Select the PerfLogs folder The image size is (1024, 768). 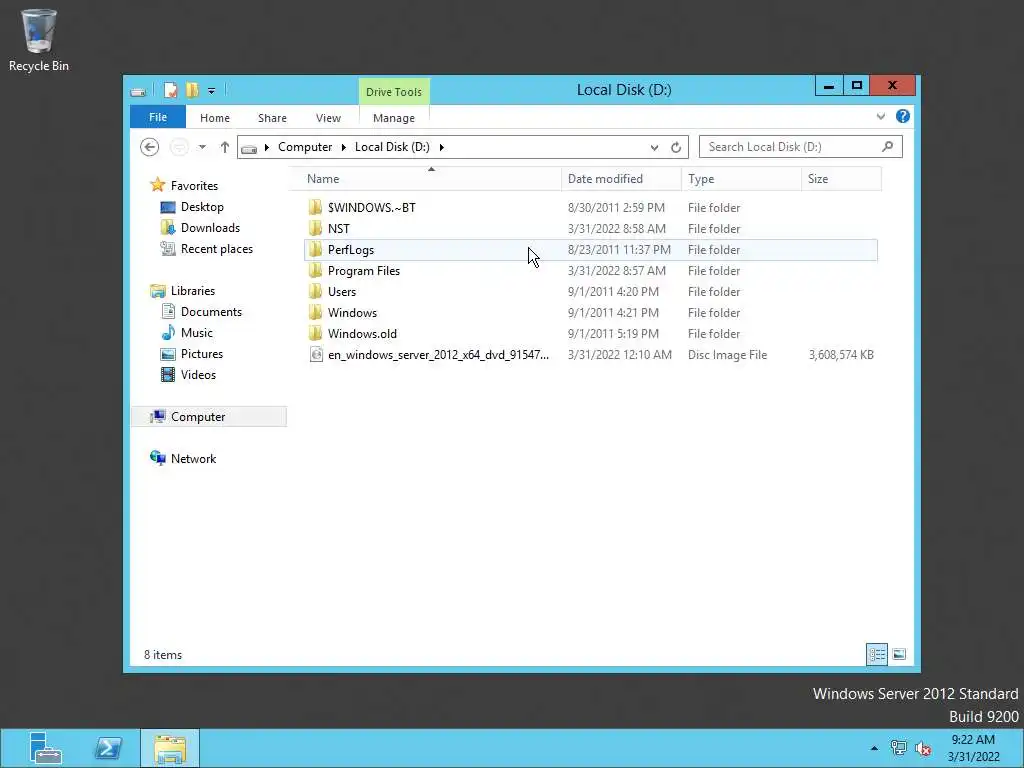pos(590,249)
